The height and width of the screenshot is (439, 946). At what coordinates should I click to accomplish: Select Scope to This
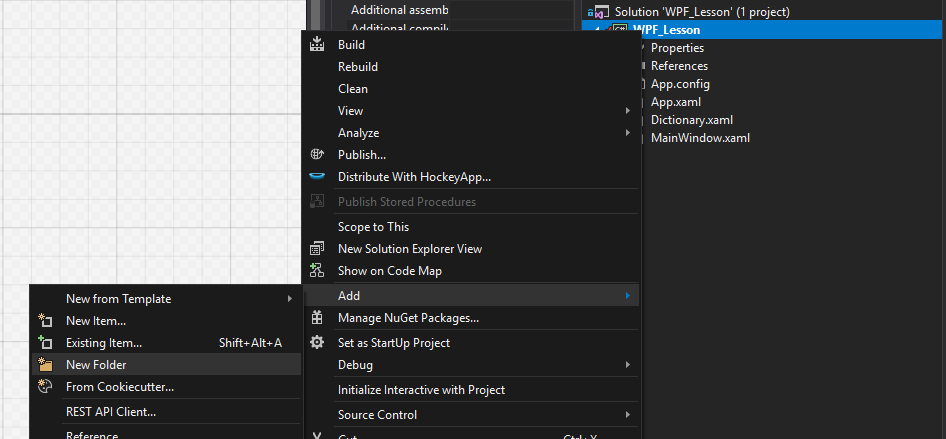click(x=471, y=227)
